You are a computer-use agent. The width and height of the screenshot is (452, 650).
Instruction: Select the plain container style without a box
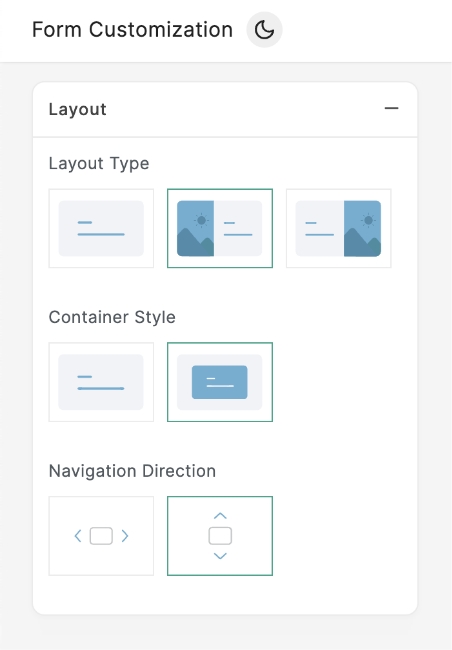click(101, 382)
